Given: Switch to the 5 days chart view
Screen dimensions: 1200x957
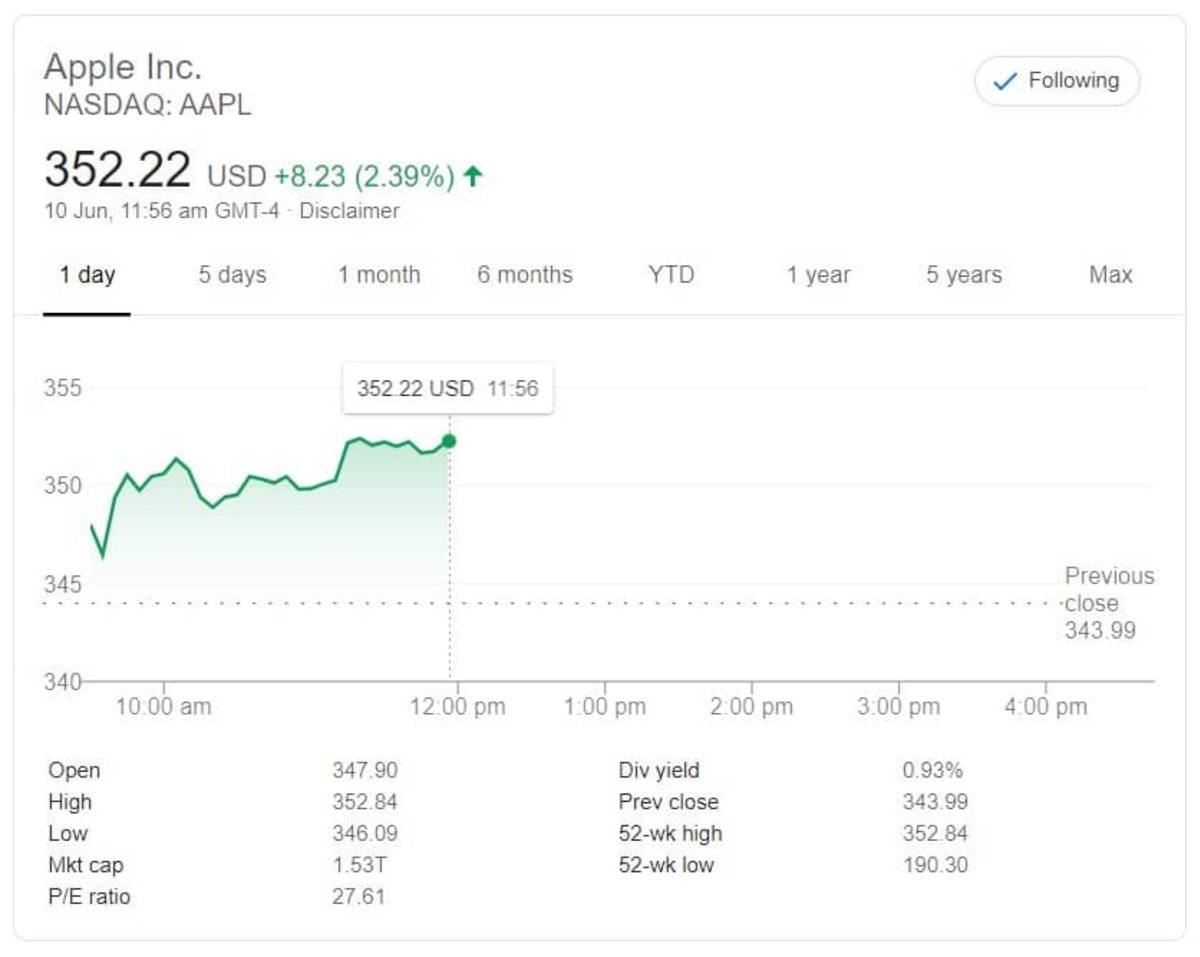Looking at the screenshot, I should [x=230, y=275].
